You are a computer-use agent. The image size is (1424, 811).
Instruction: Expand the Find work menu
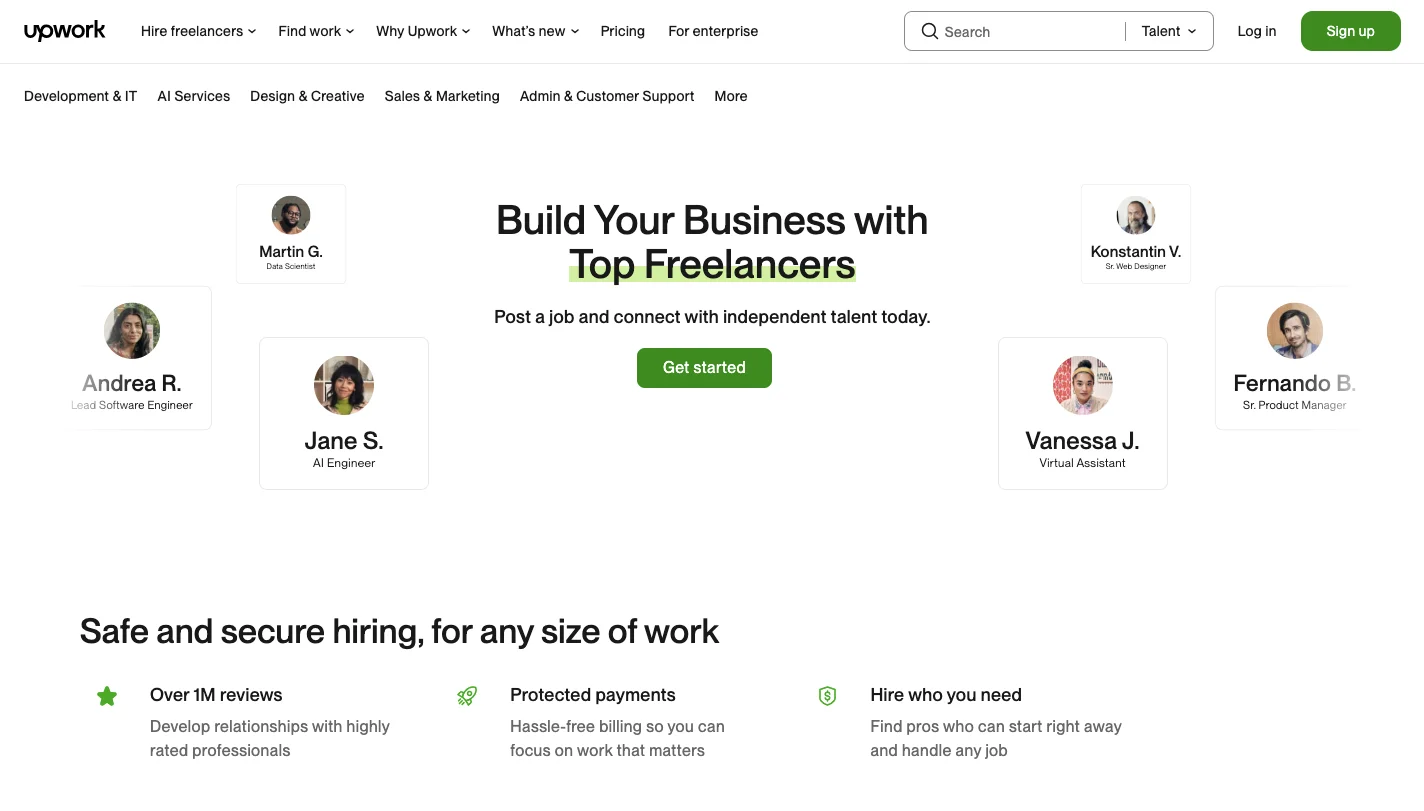click(315, 31)
